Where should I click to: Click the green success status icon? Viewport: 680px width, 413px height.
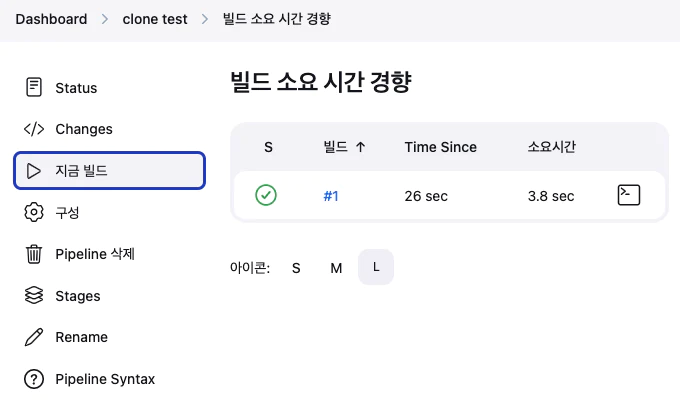click(x=266, y=195)
